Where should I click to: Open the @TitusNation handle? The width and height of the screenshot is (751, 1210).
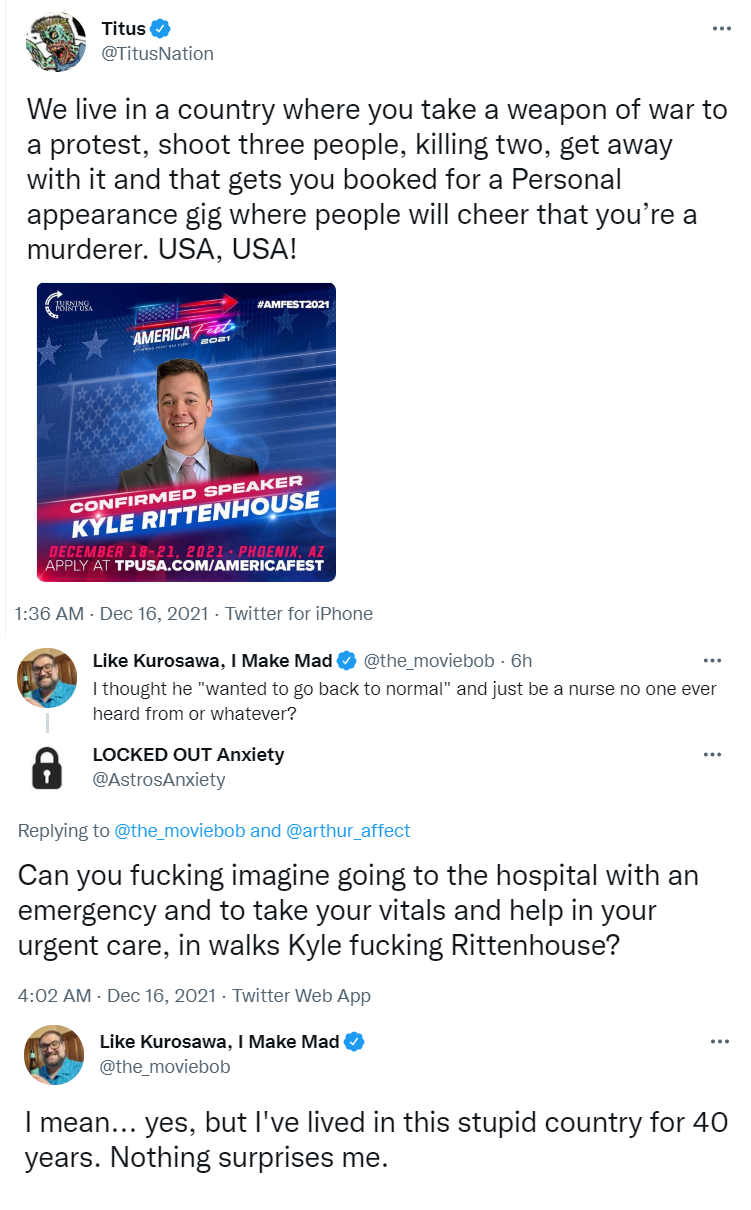[x=157, y=53]
